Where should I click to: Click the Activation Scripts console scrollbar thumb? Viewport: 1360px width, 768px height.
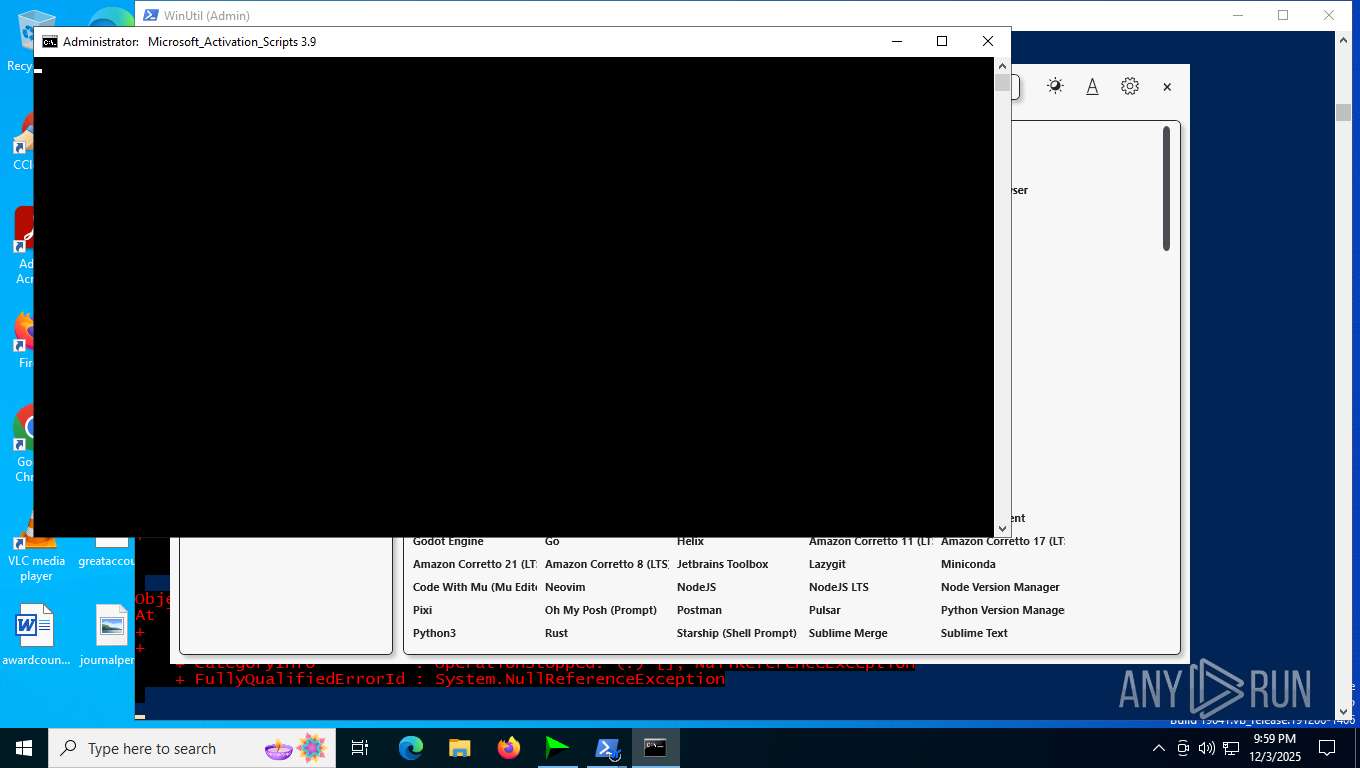[1002, 82]
